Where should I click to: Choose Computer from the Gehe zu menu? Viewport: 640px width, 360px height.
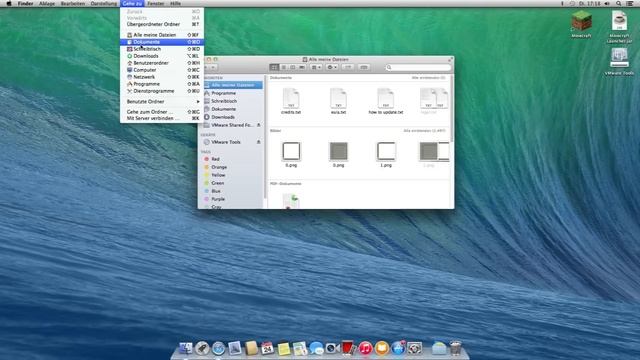click(x=162, y=70)
